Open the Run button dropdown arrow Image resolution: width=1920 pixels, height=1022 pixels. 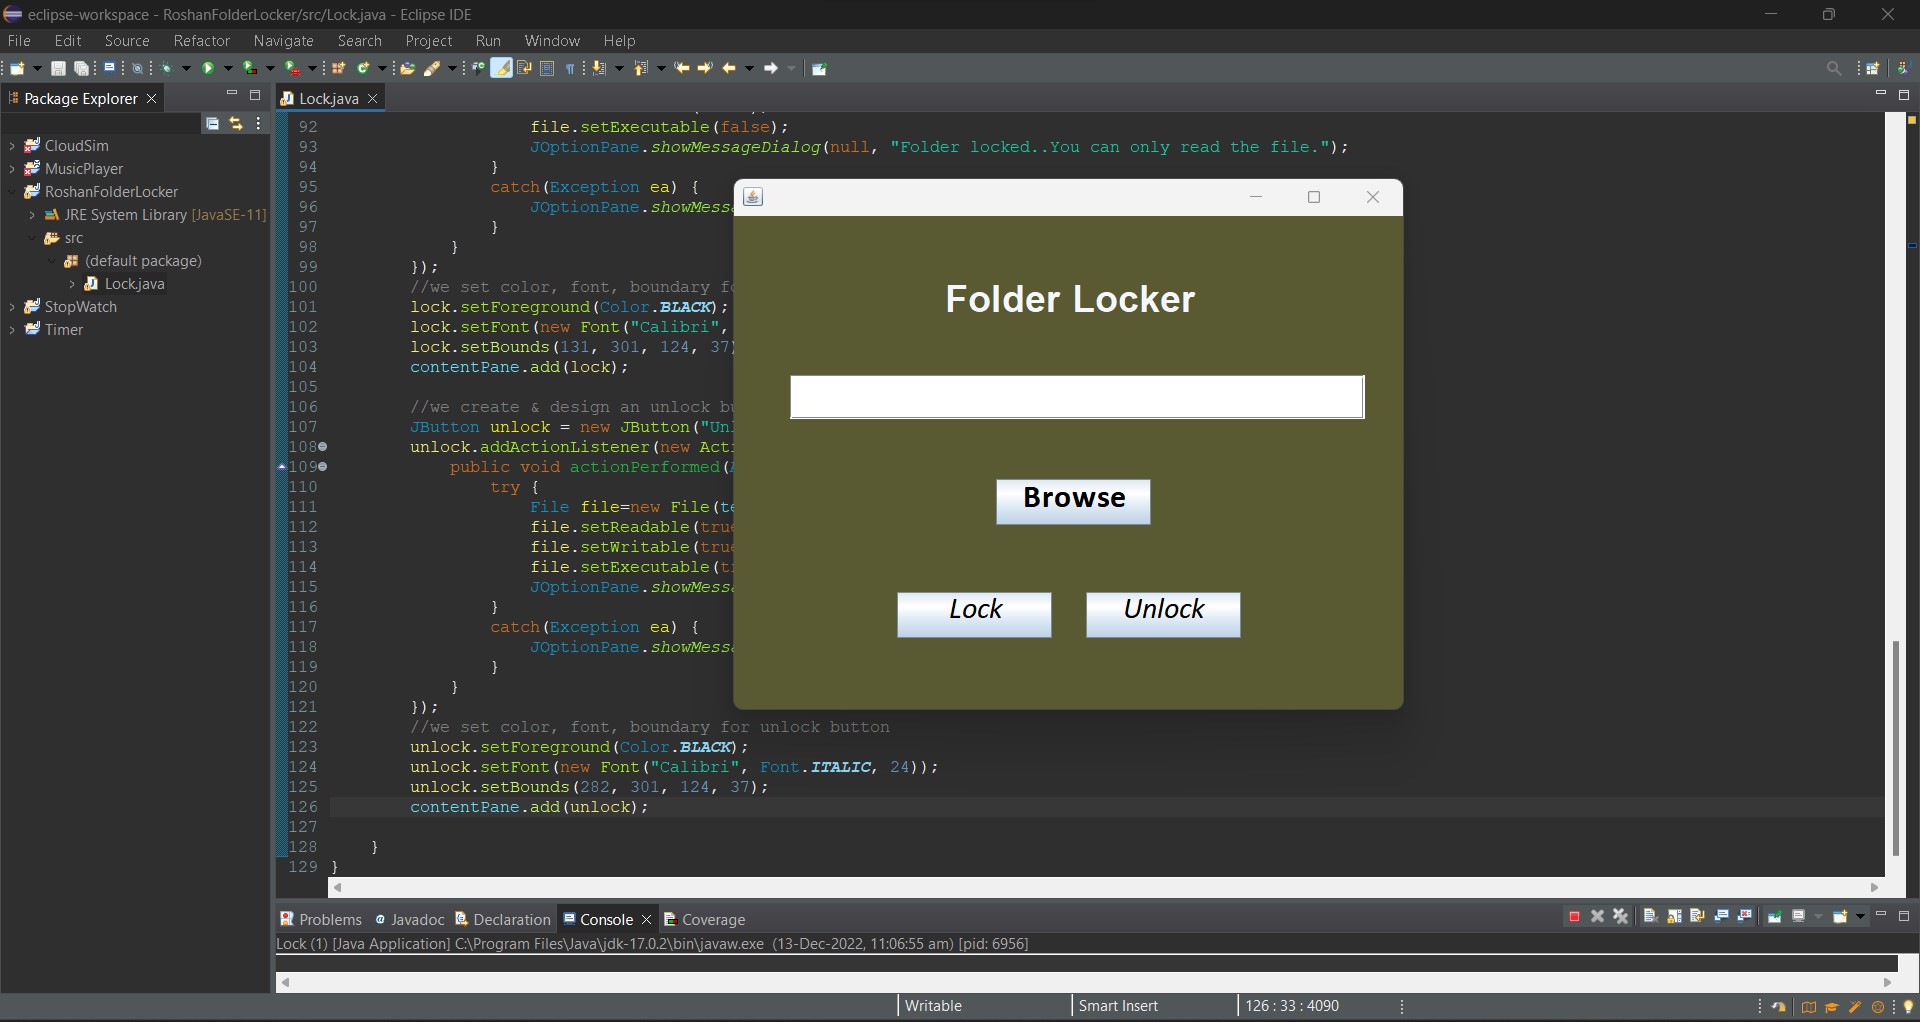(x=228, y=68)
